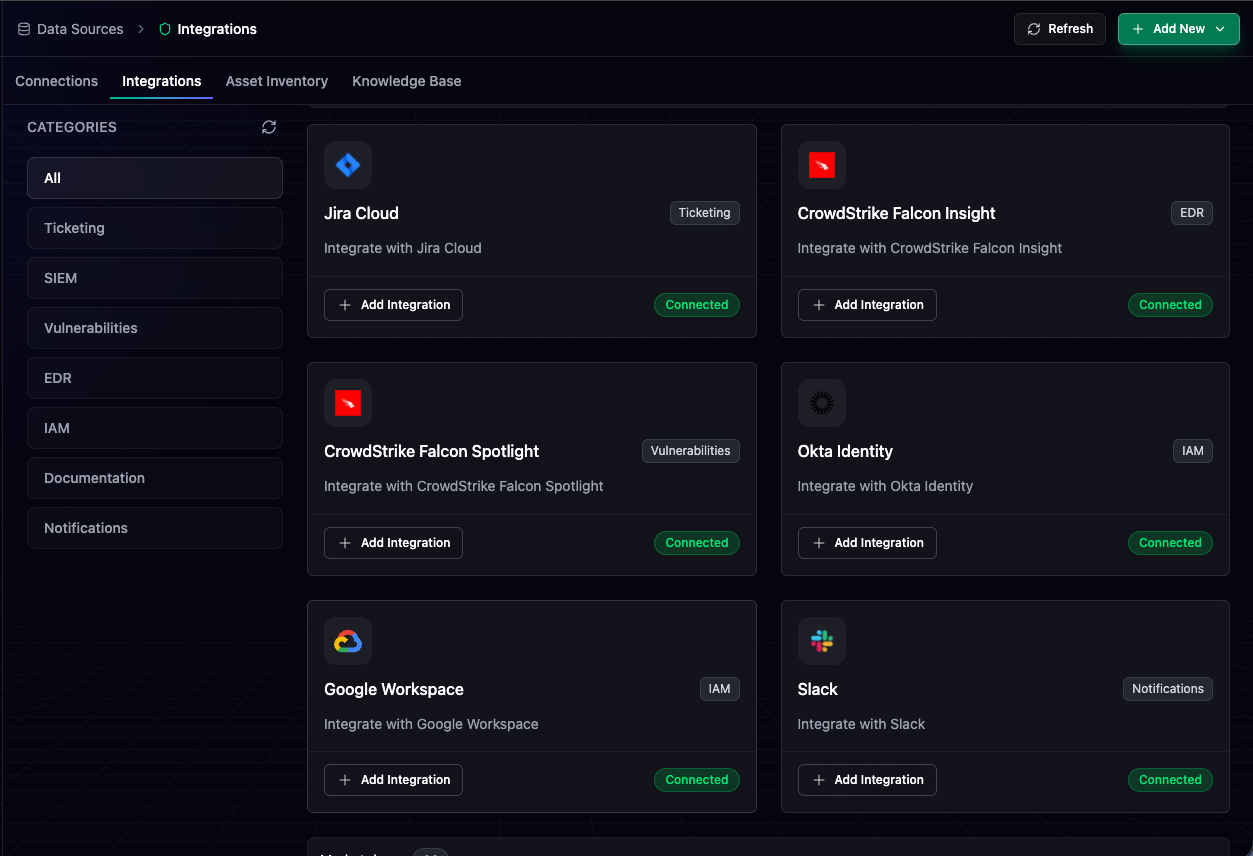The width and height of the screenshot is (1253, 856).
Task: Select the Integrations tab
Action: [x=162, y=81]
